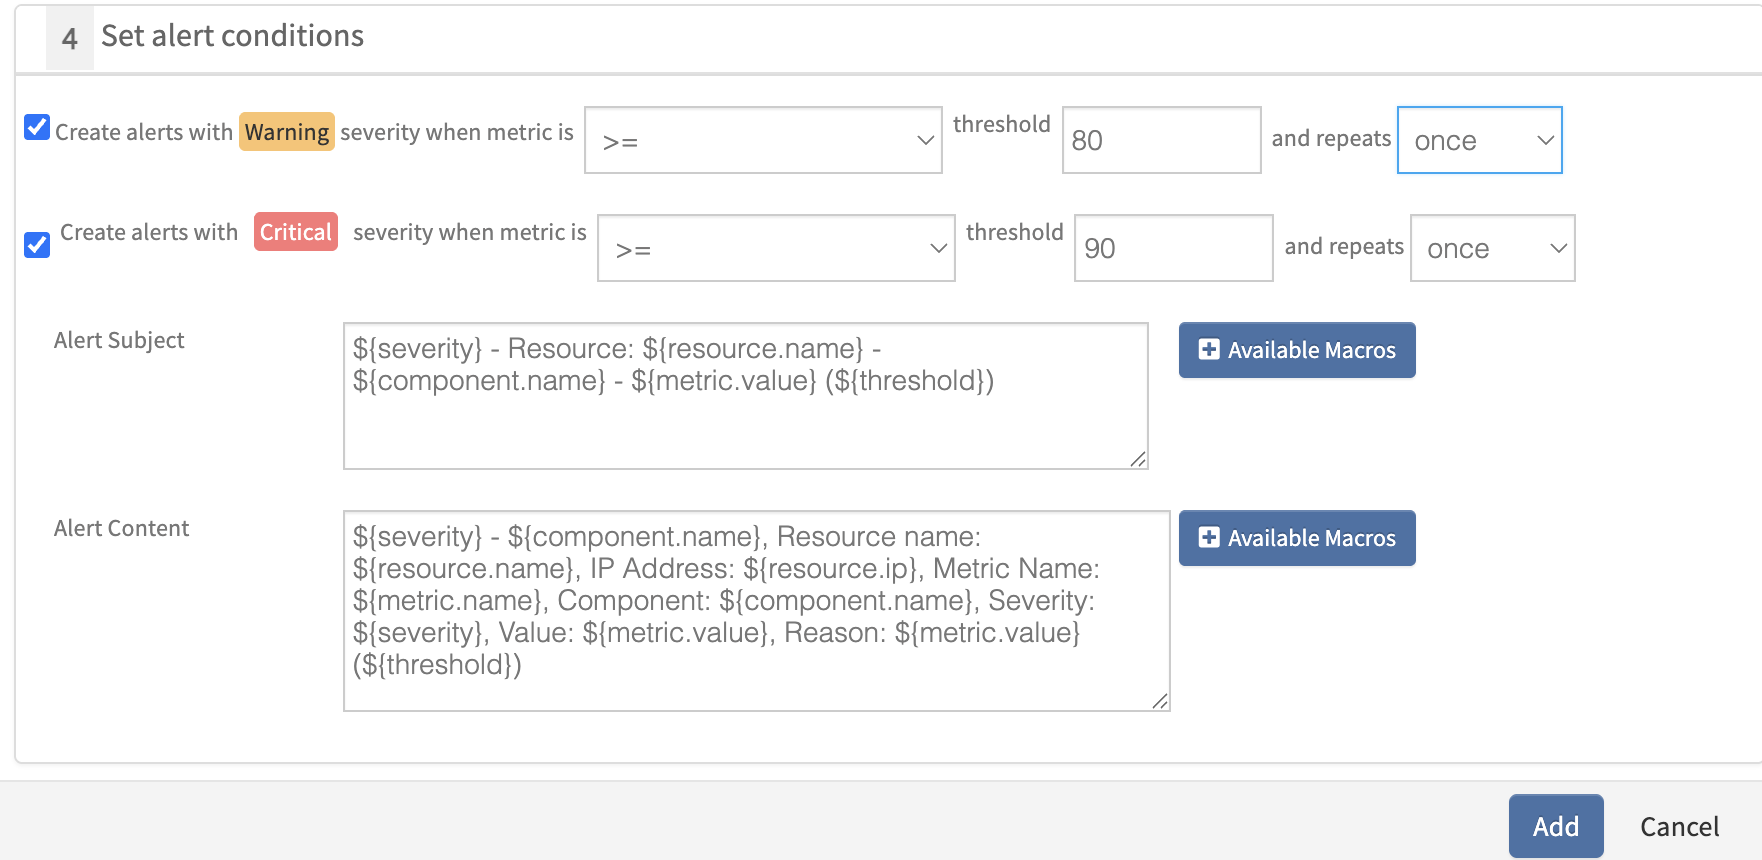This screenshot has width=1762, height=860.
Task: Click the orange Warning severity badge
Action: 287,132
